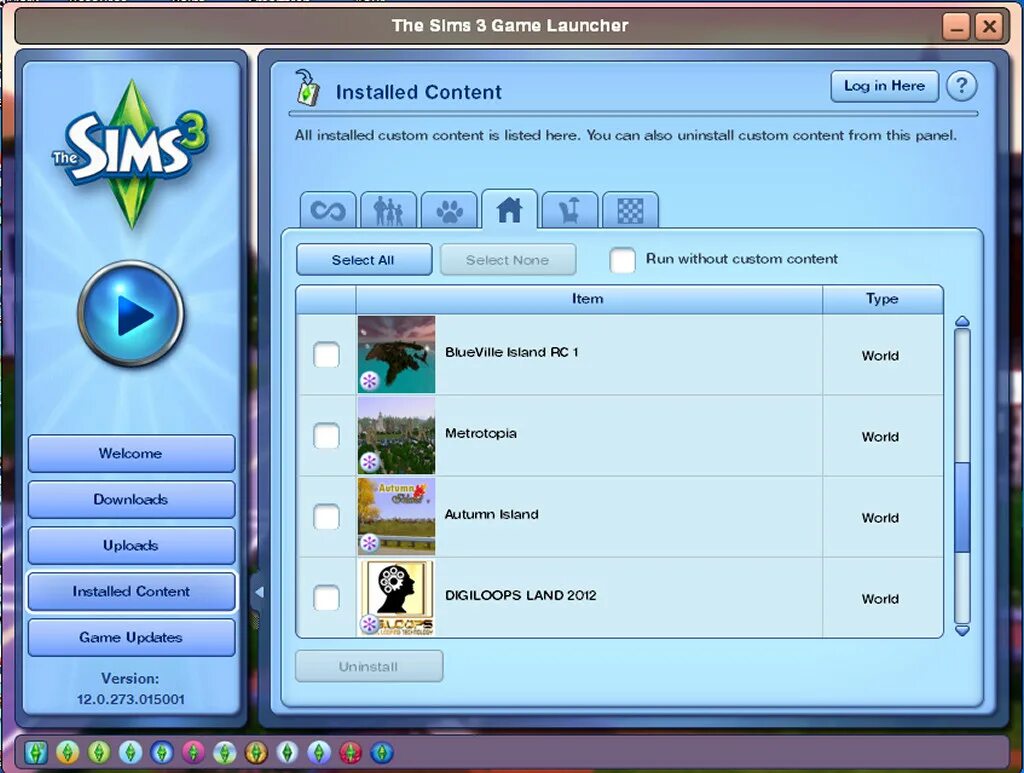Image resolution: width=1024 pixels, height=773 pixels.
Task: Open the Uploads section
Action: click(131, 545)
